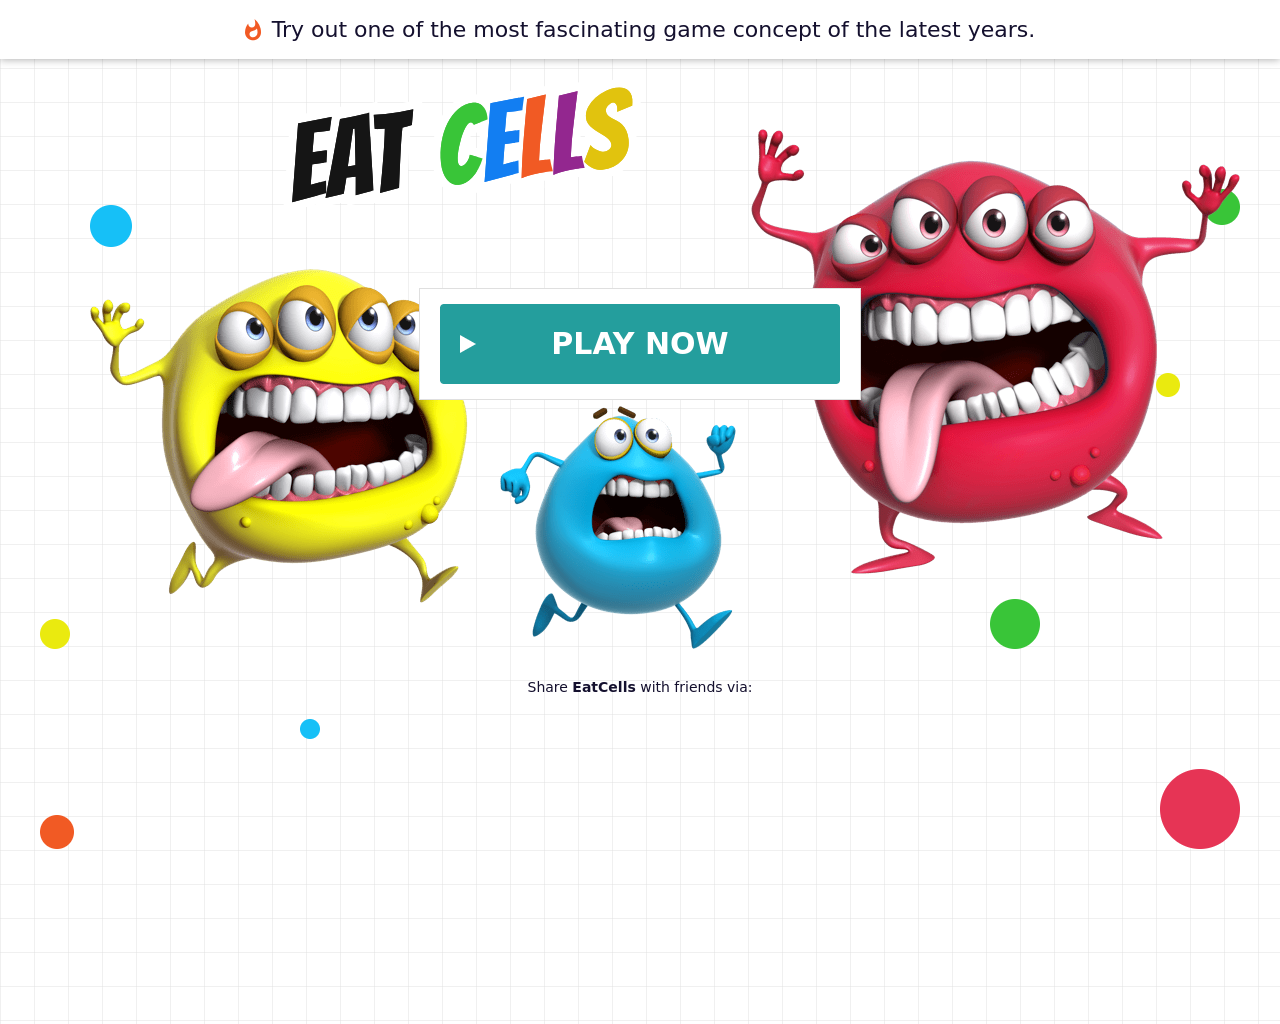
Task: Click the big red monster
Action: (x=990, y=350)
